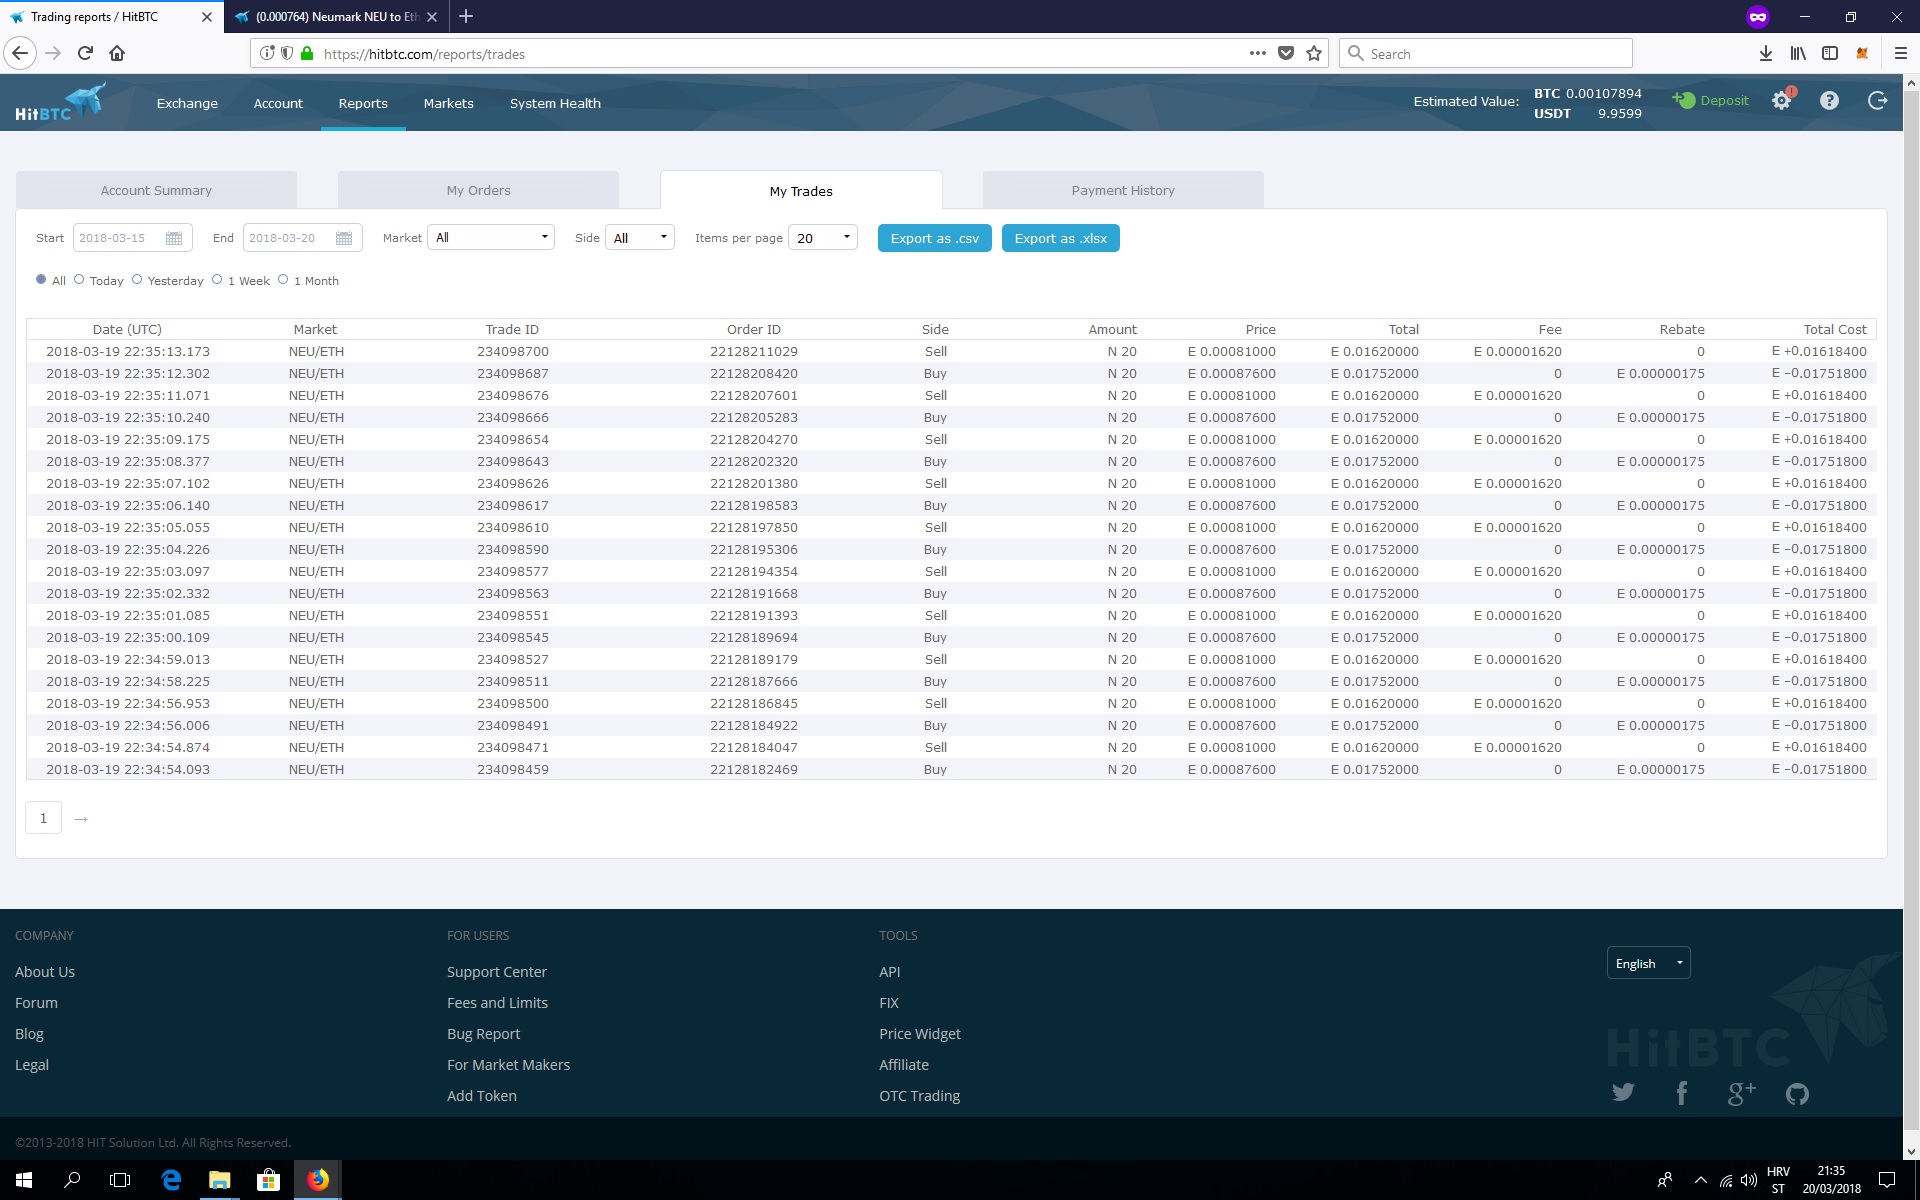The height and width of the screenshot is (1200, 1920).
Task: Sort by Date (UTC) column header
Action: click(127, 329)
